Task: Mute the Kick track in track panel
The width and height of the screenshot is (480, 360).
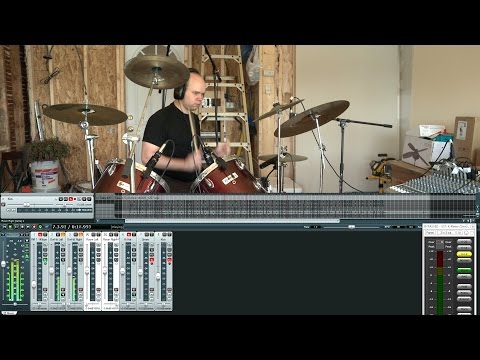Action: click(x=84, y=199)
